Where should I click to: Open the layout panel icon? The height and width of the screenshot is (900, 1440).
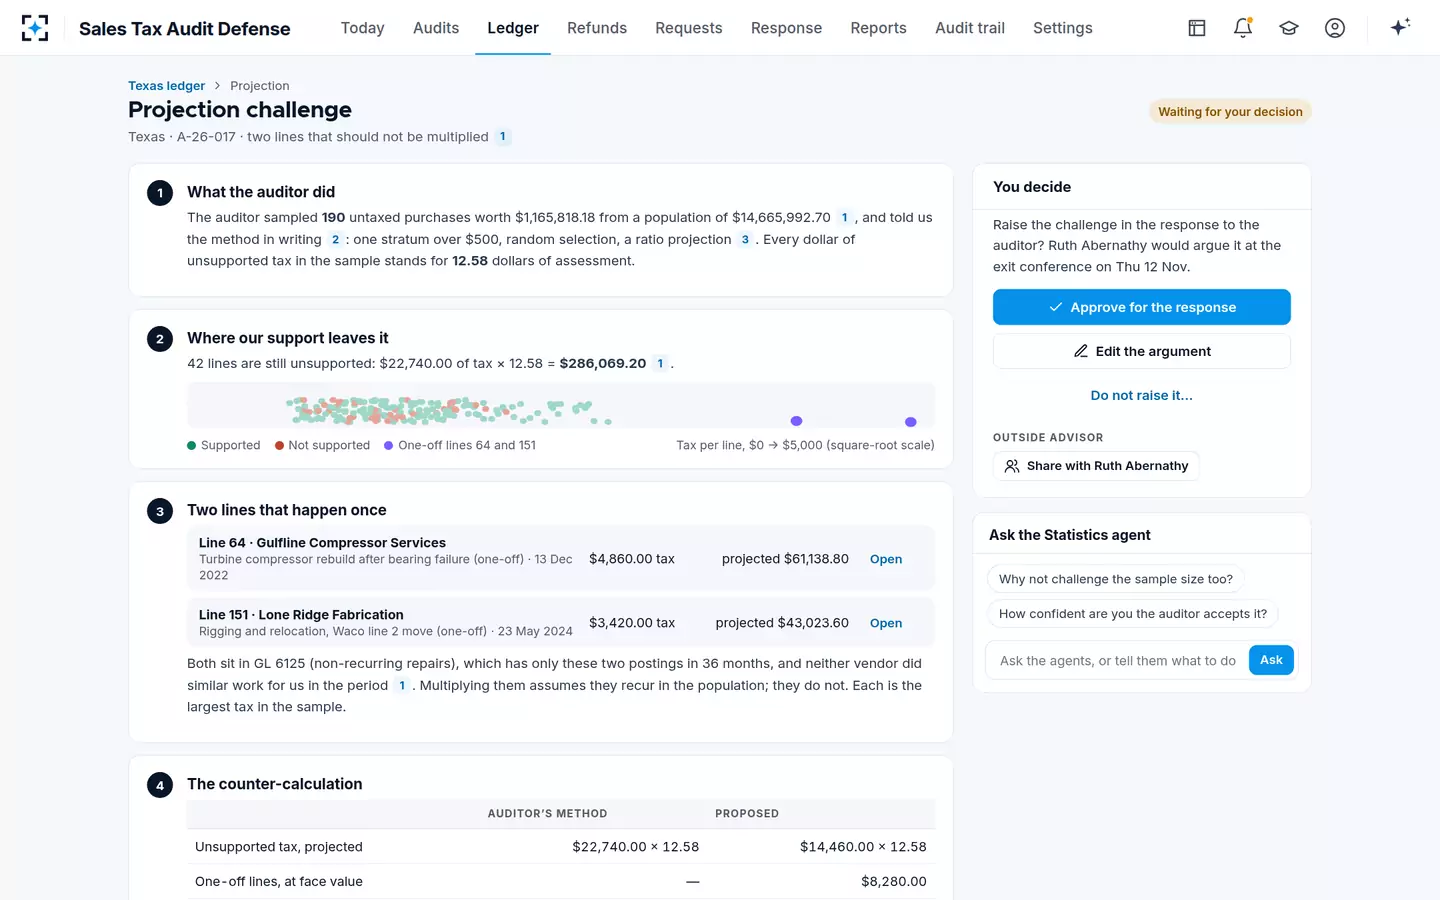point(1197,28)
